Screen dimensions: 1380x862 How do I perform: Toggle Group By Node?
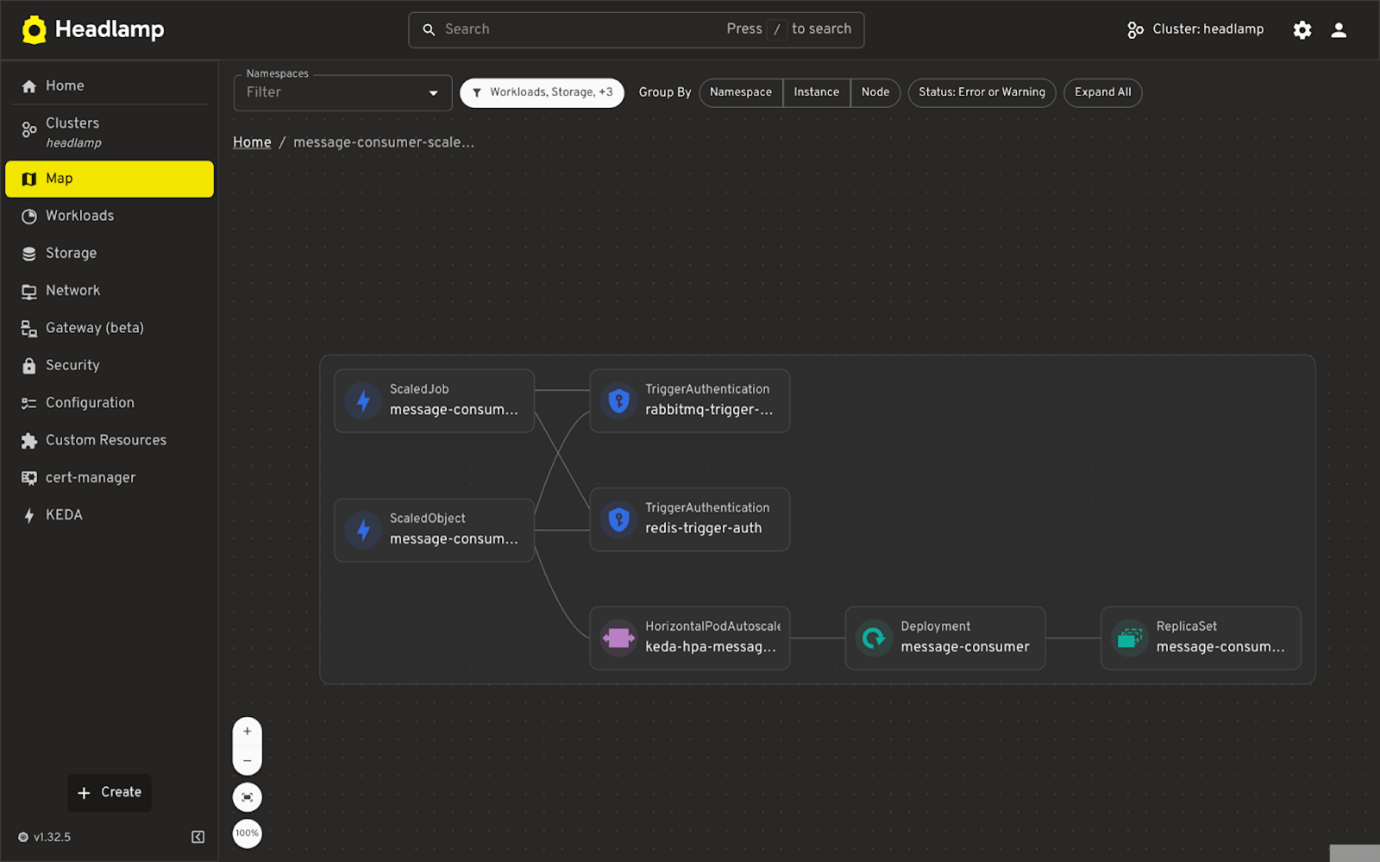pyautogui.click(x=875, y=92)
